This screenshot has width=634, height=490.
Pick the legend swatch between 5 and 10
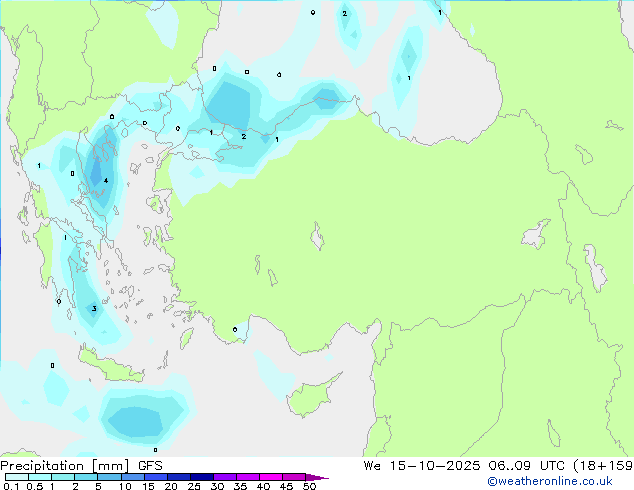110,477
